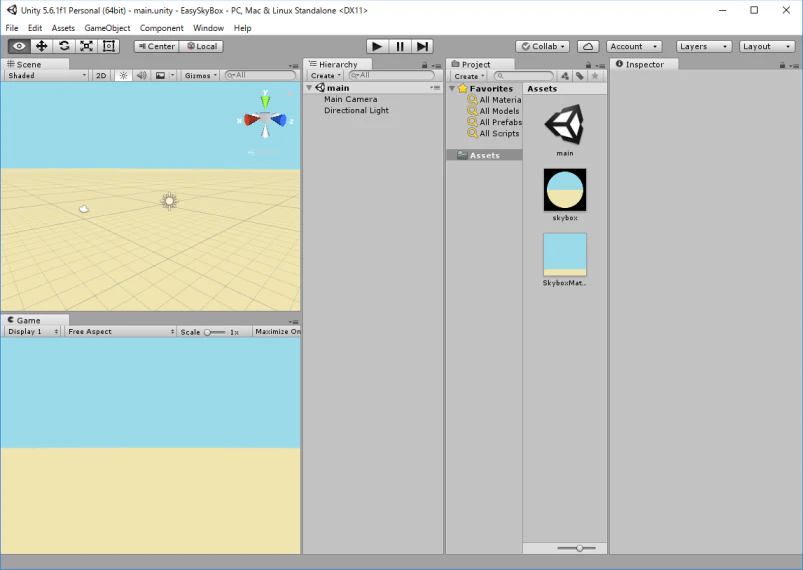Select the Rotate tool
Image resolution: width=803 pixels, height=570 pixels.
pos(64,46)
